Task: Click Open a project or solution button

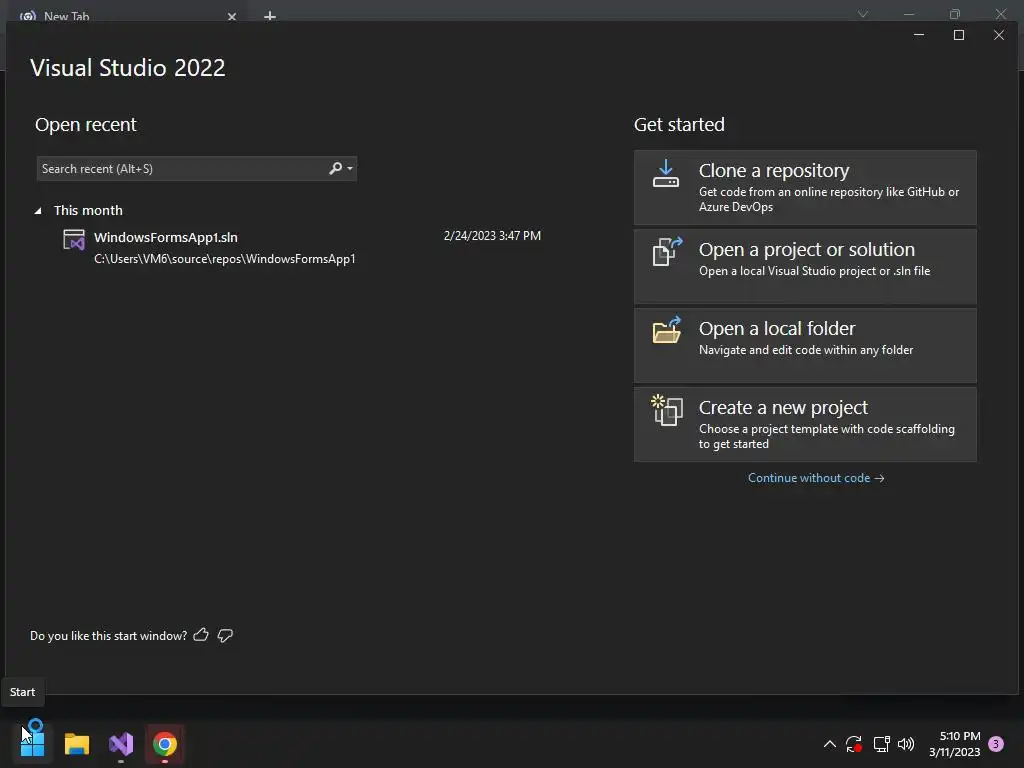Action: pos(805,266)
